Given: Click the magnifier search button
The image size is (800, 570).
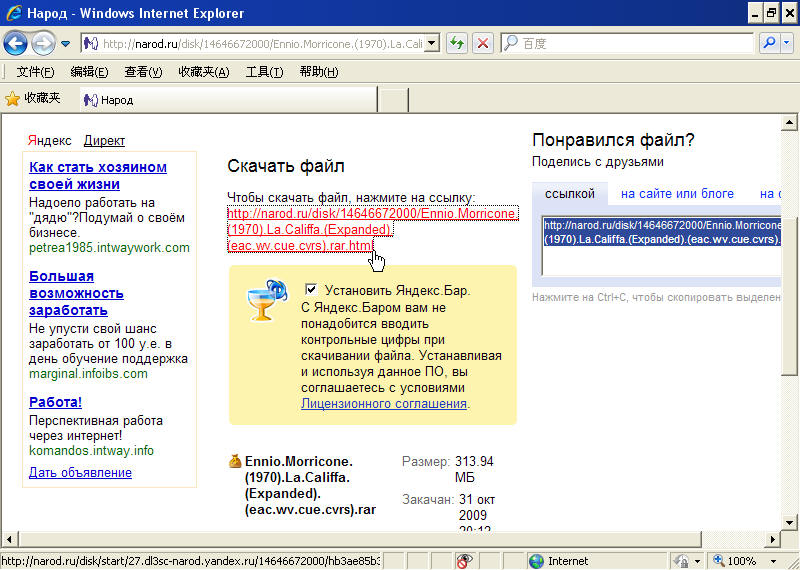Looking at the screenshot, I should 769,44.
